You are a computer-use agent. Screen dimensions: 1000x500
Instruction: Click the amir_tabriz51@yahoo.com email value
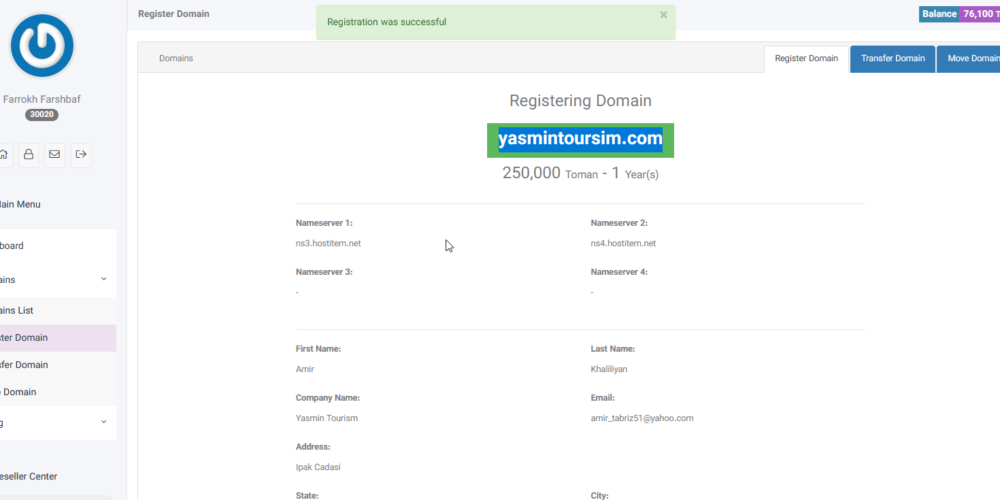(x=642, y=418)
